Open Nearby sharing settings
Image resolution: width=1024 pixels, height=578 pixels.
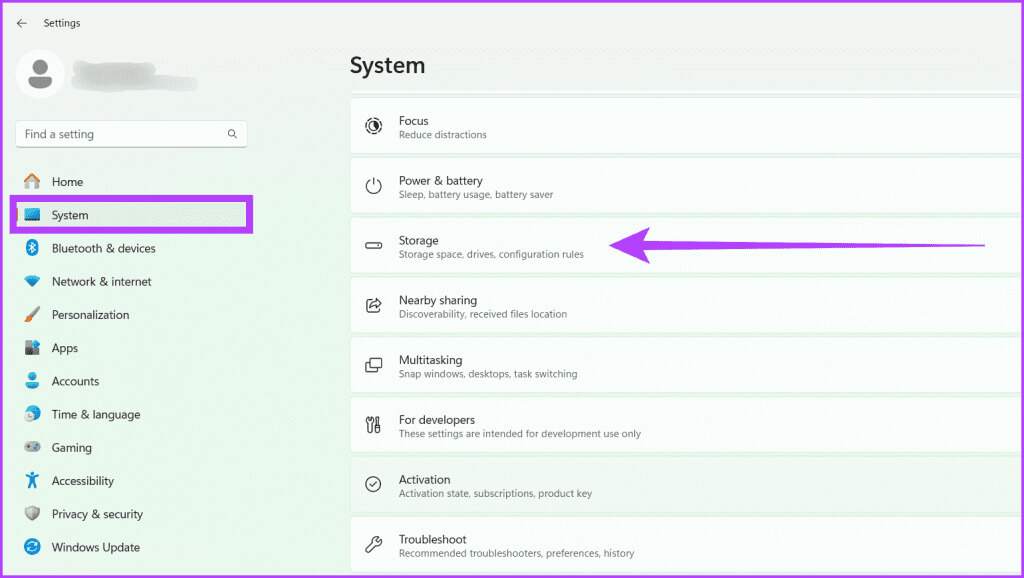[x=686, y=306]
